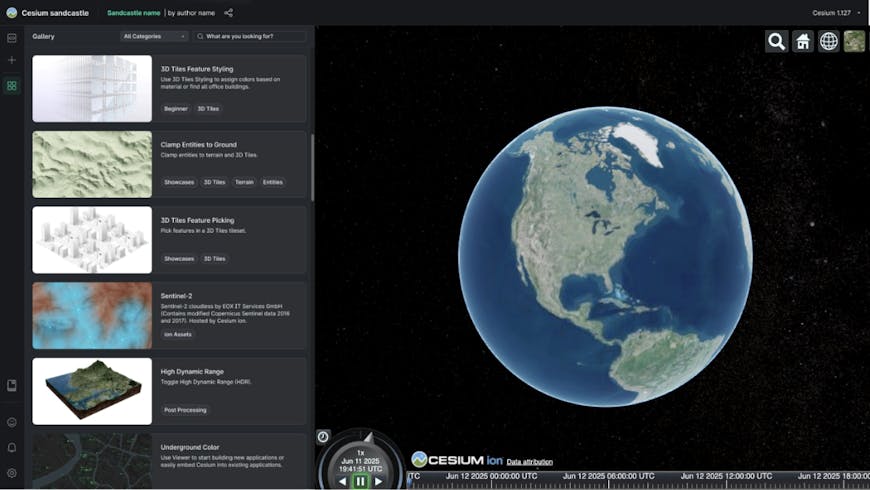This screenshot has width=870, height=490.
Task: Click the 3D Tiles Feature Styling title
Action: 197,69
